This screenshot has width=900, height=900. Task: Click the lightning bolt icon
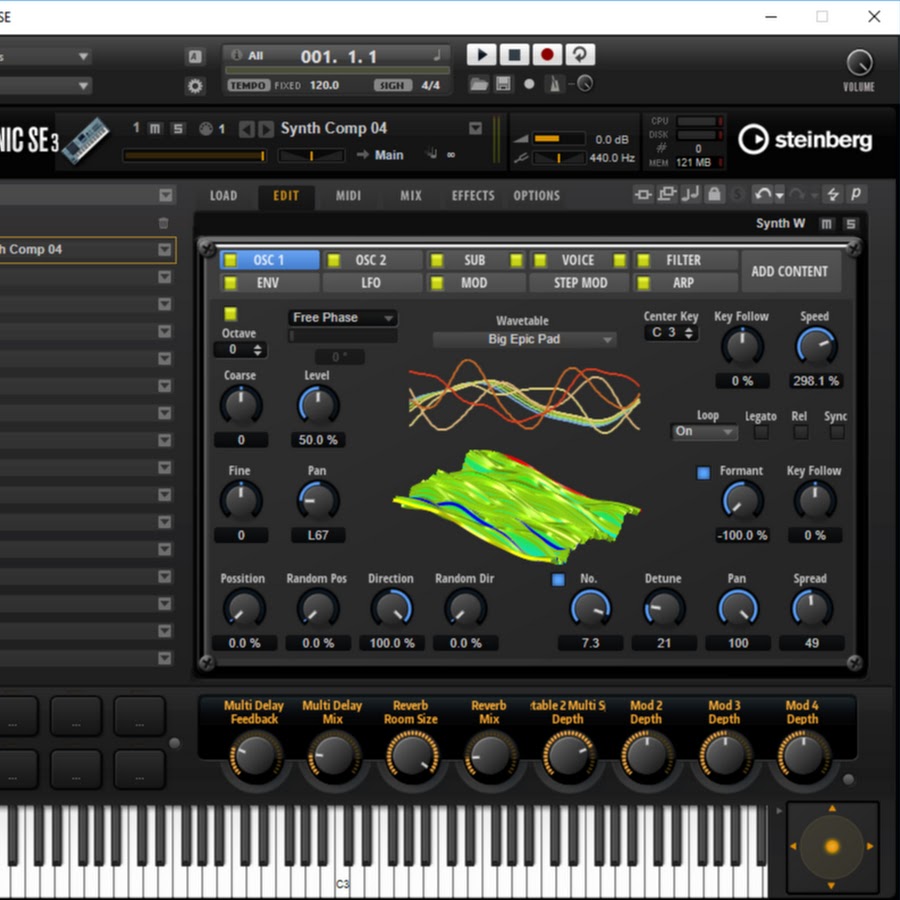(x=832, y=194)
